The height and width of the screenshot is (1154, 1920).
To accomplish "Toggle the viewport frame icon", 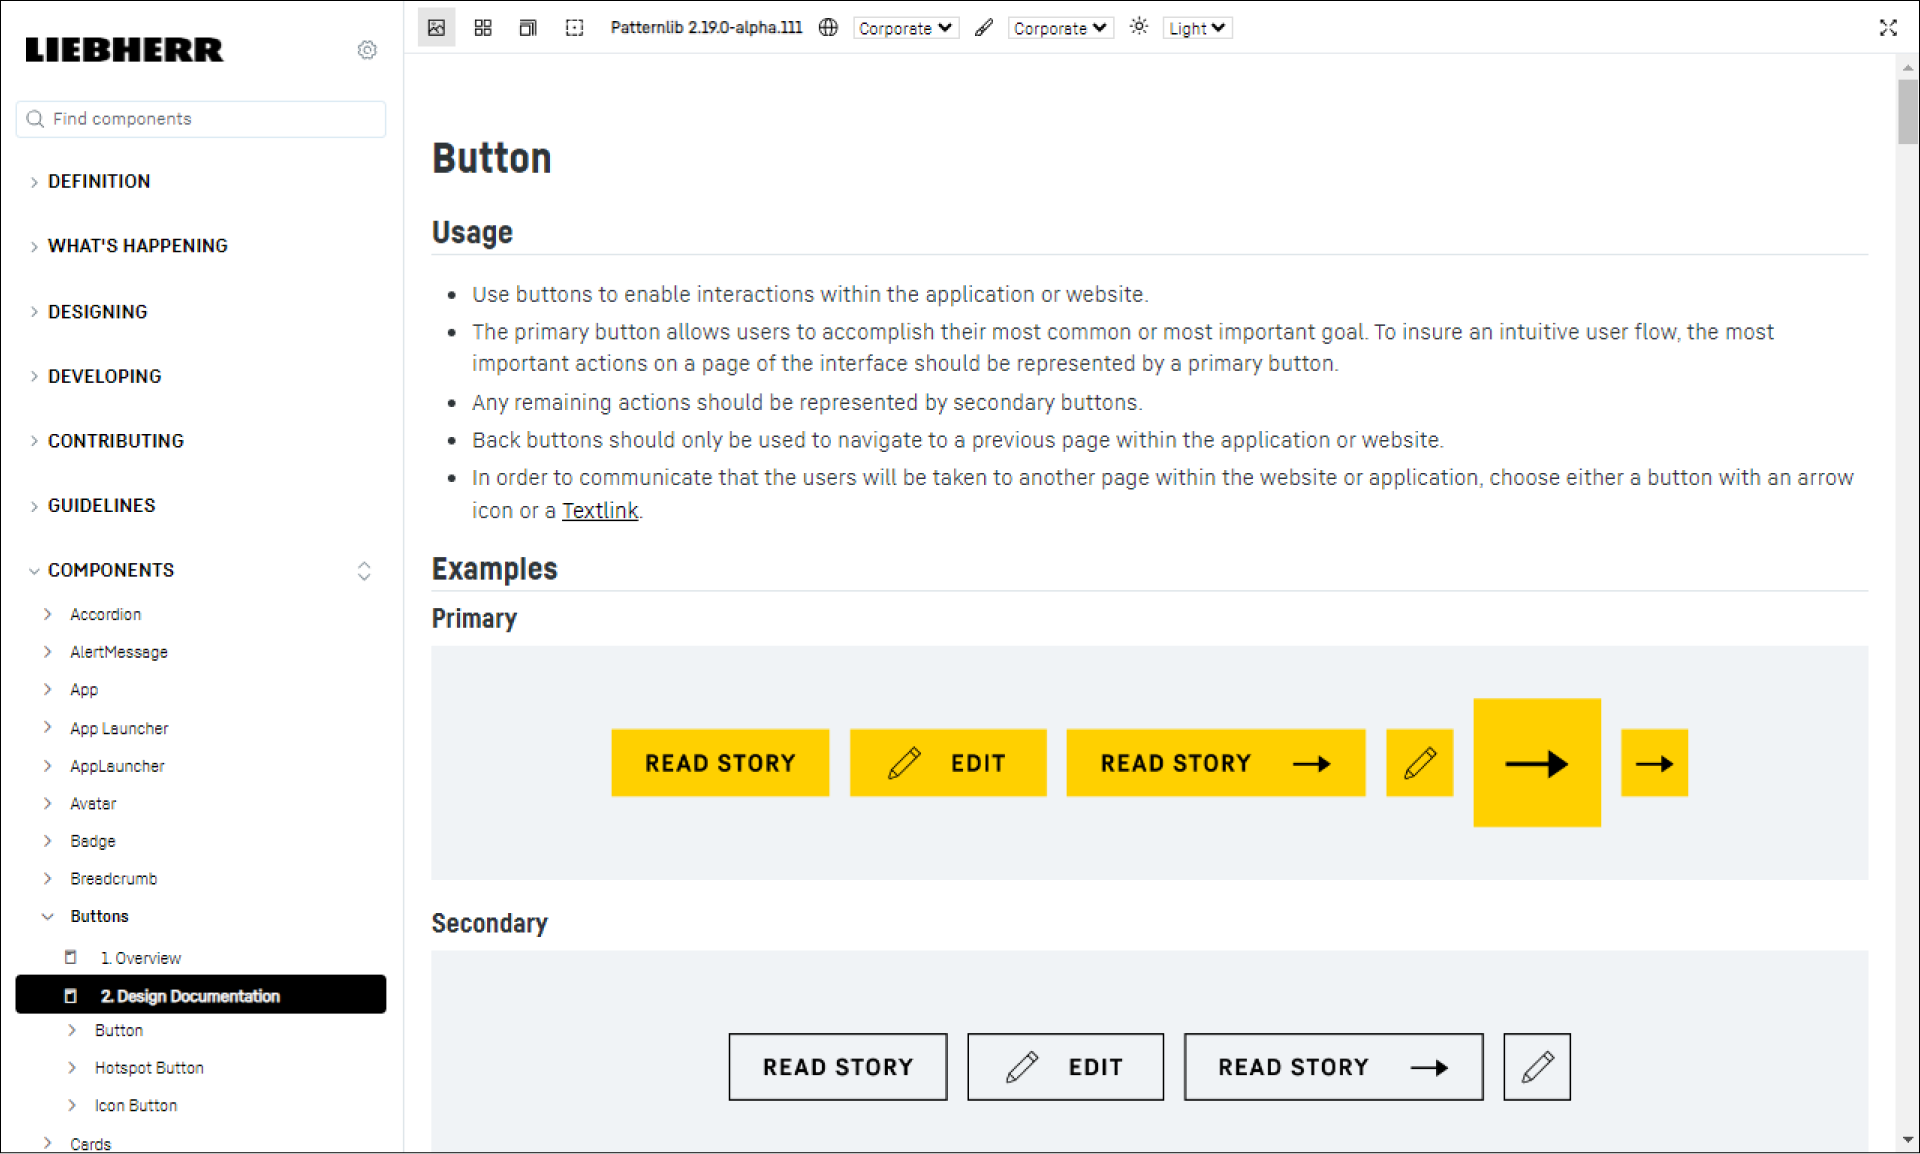I will 574,27.
